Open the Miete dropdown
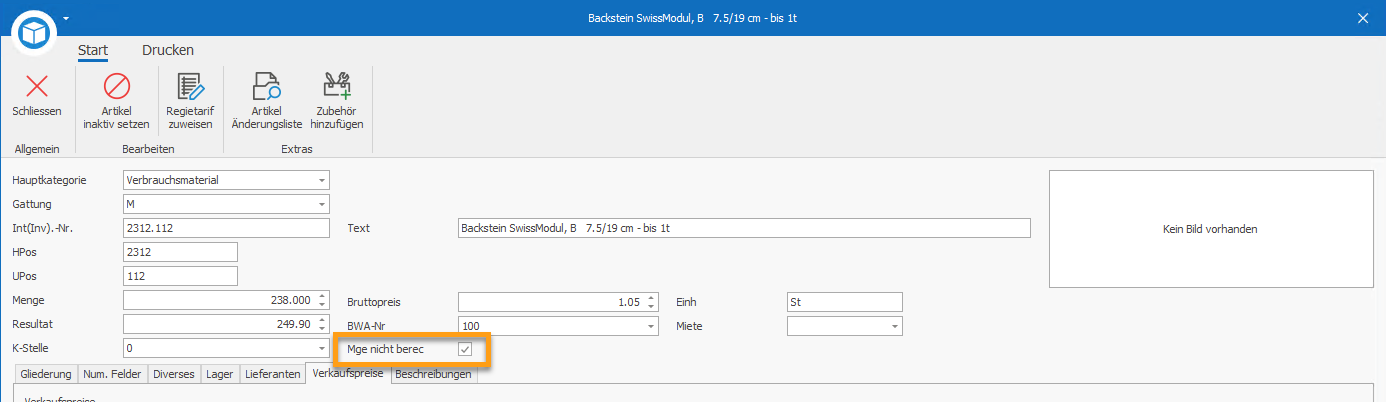 click(893, 325)
